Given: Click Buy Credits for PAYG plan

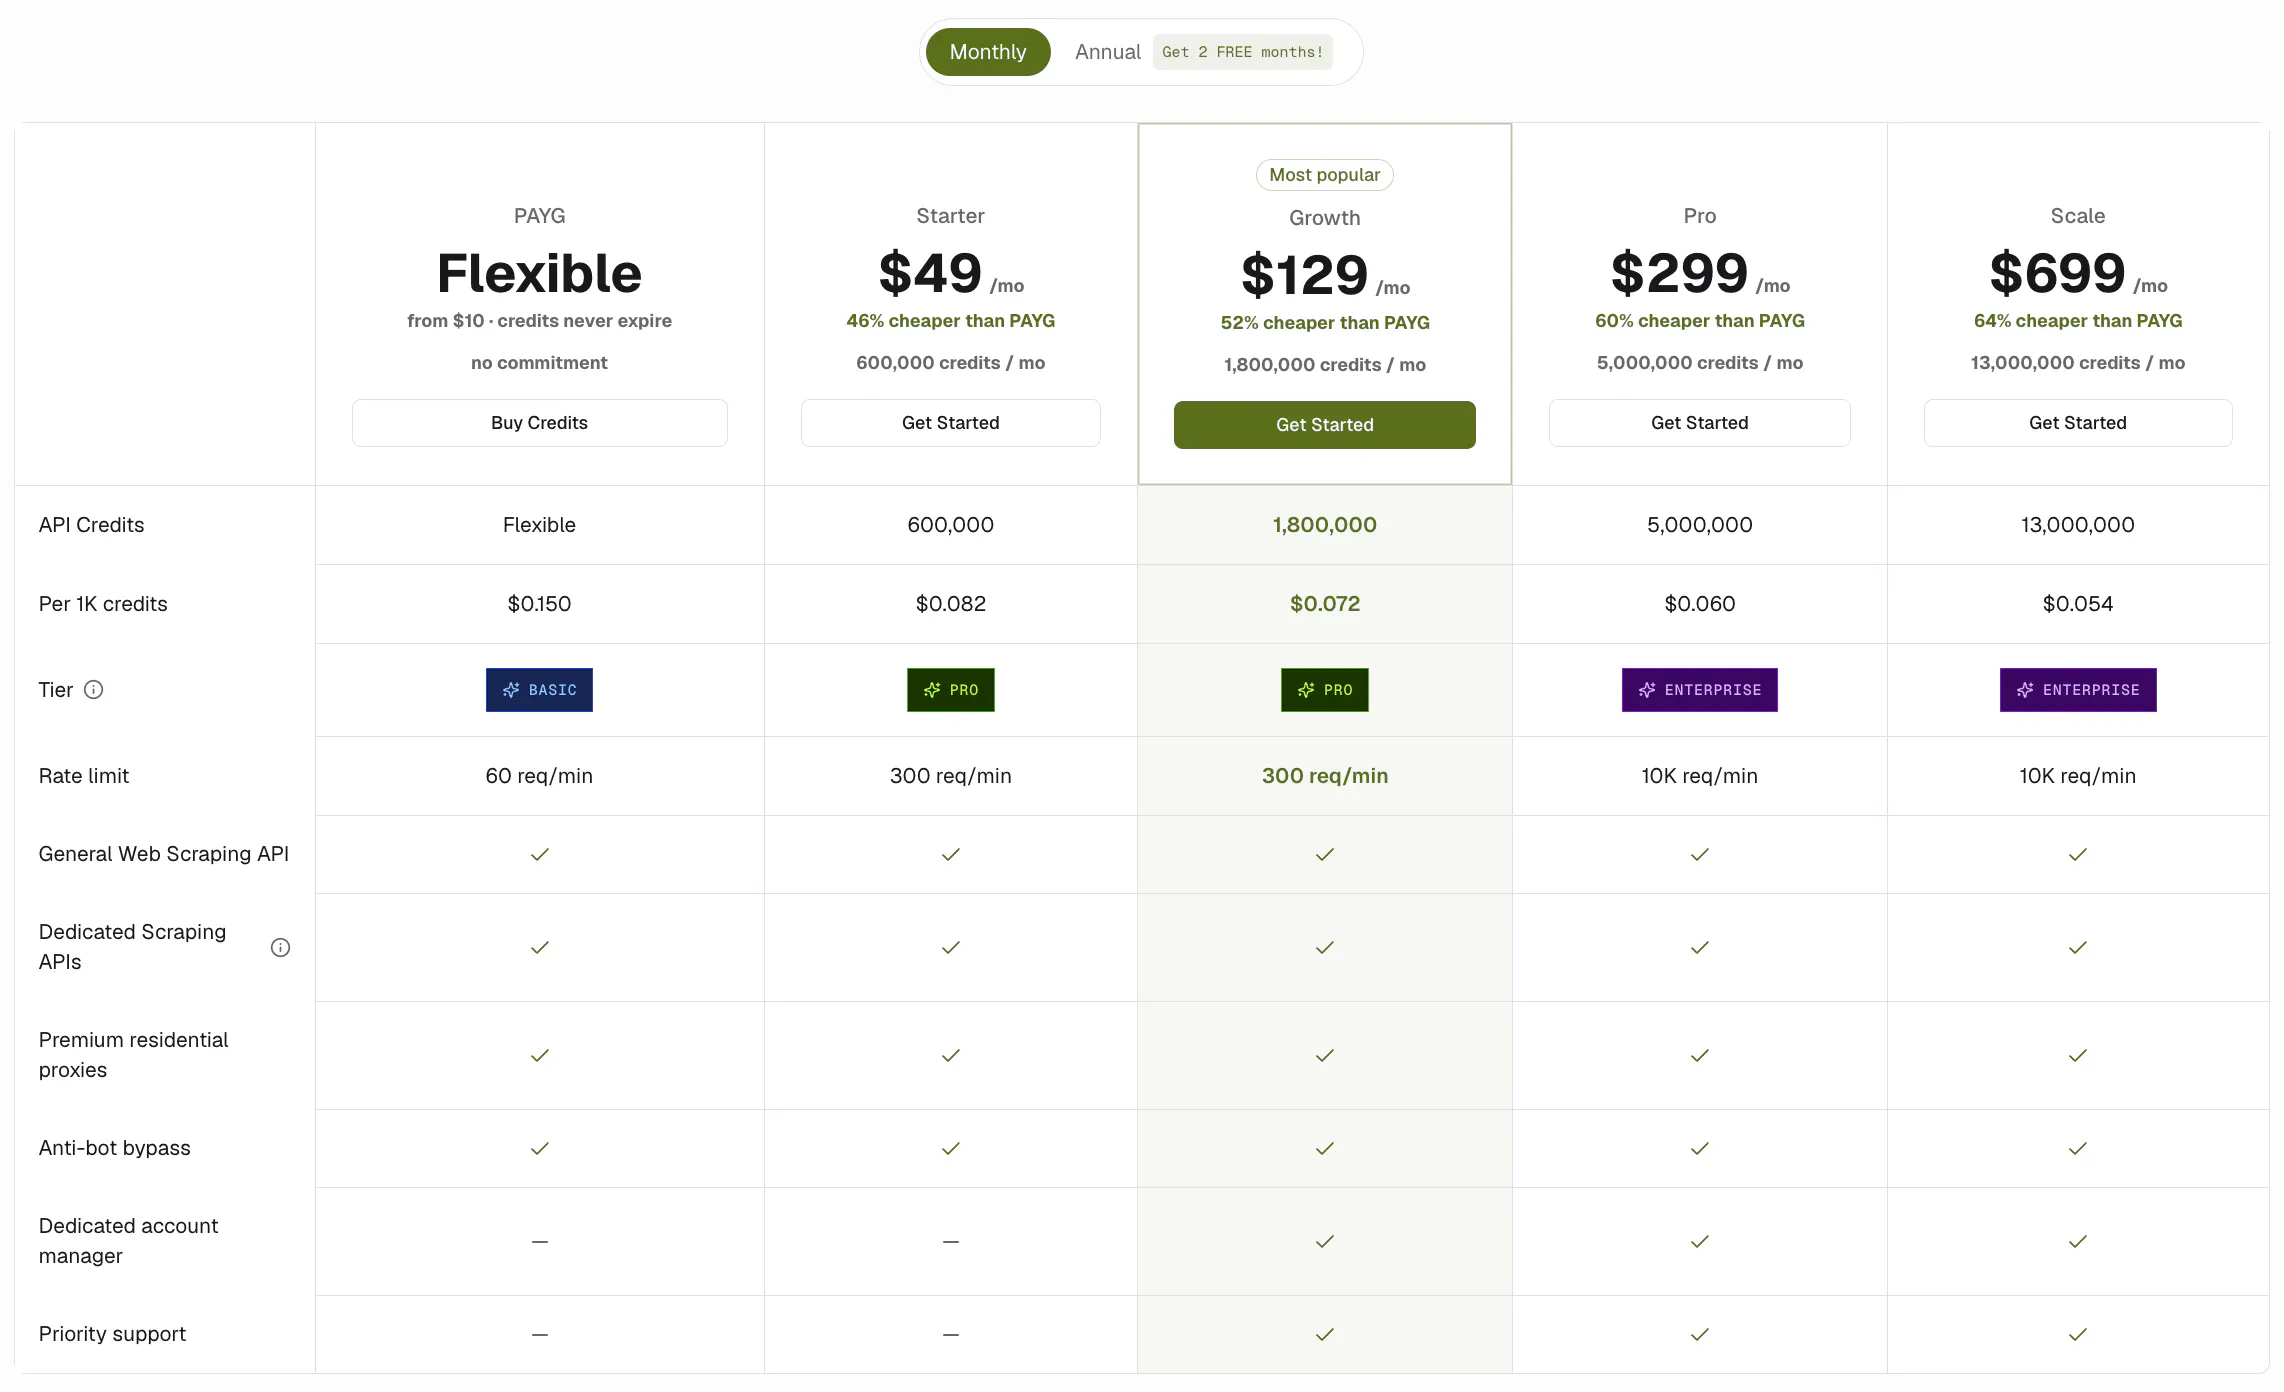Looking at the screenshot, I should pyautogui.click(x=539, y=423).
